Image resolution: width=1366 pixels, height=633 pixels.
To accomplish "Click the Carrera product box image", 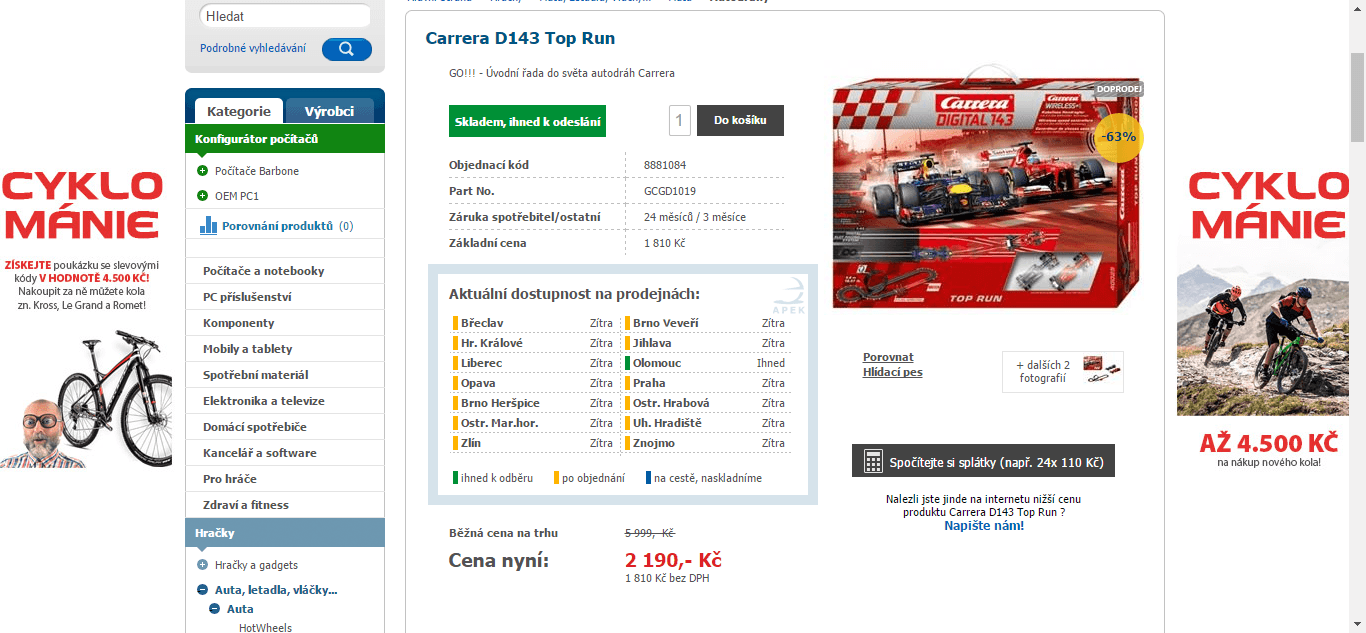I will [985, 195].
